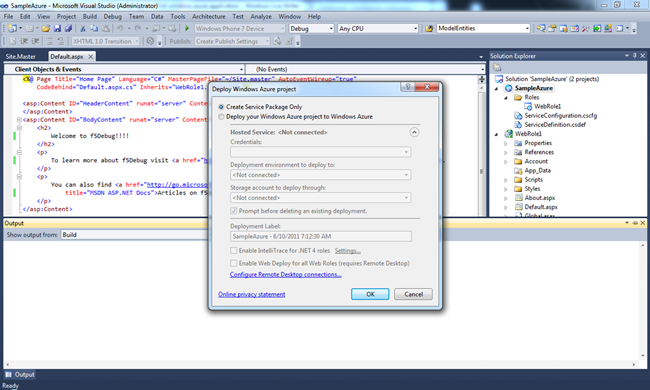650x390 pixels.
Task: Open the ModelEntities find dropdown
Action: (x=483, y=29)
